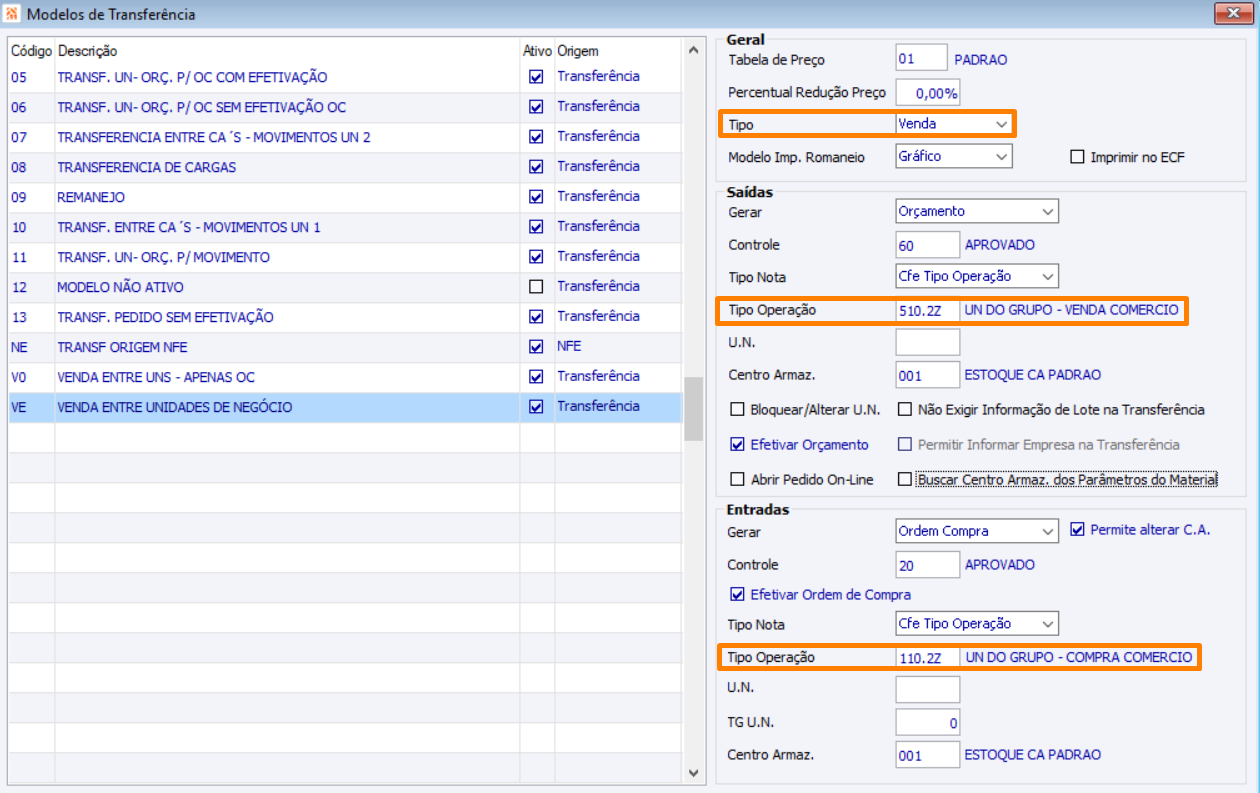Select row TRANSF. PEDIDO SEM EFETIVAÇÃO
This screenshot has height=793, width=1260.
(345, 317)
